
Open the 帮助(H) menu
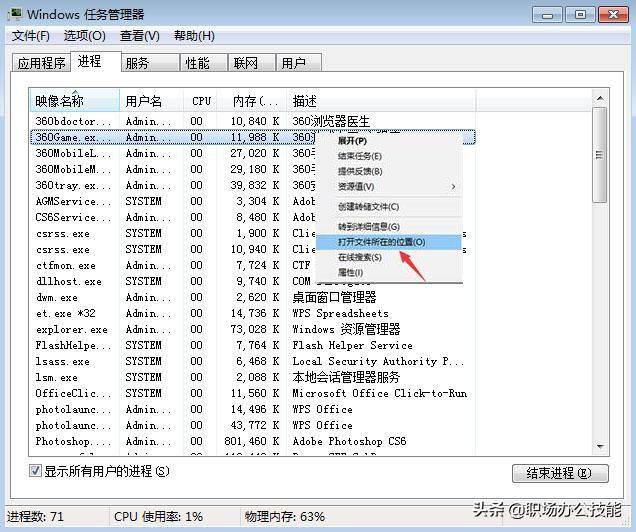[x=194, y=36]
